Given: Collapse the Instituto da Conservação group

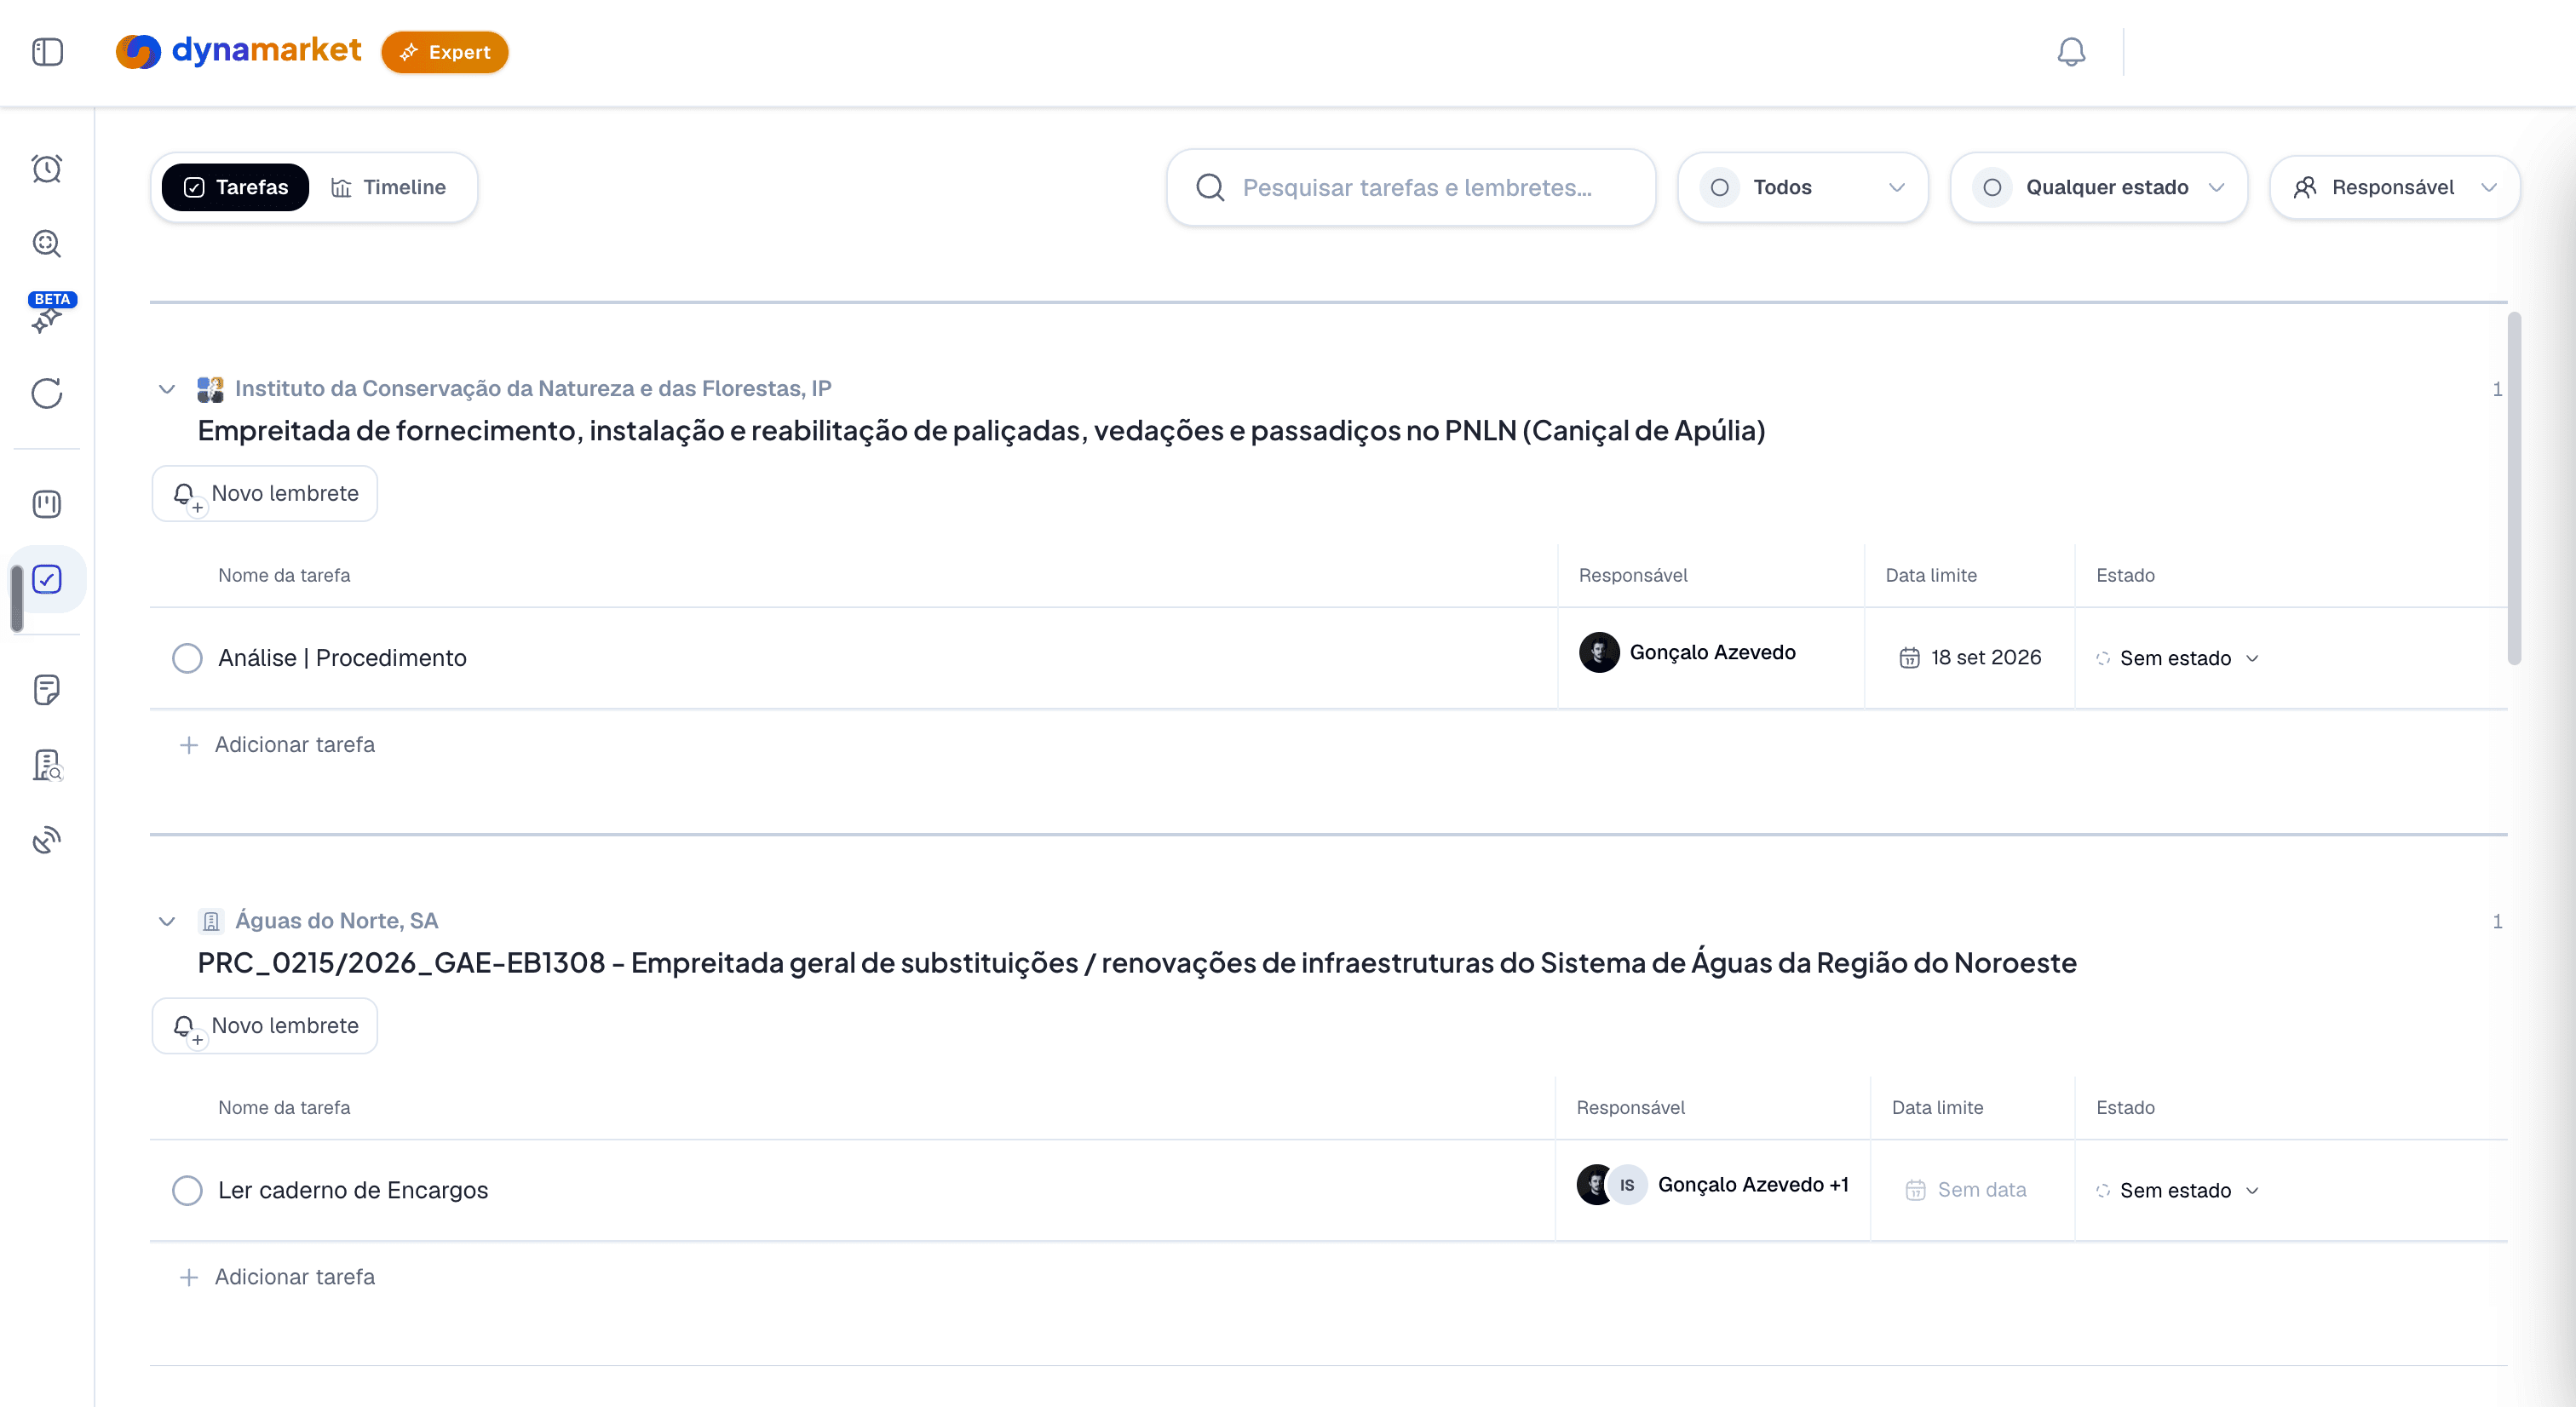Looking at the screenshot, I should pos(167,389).
